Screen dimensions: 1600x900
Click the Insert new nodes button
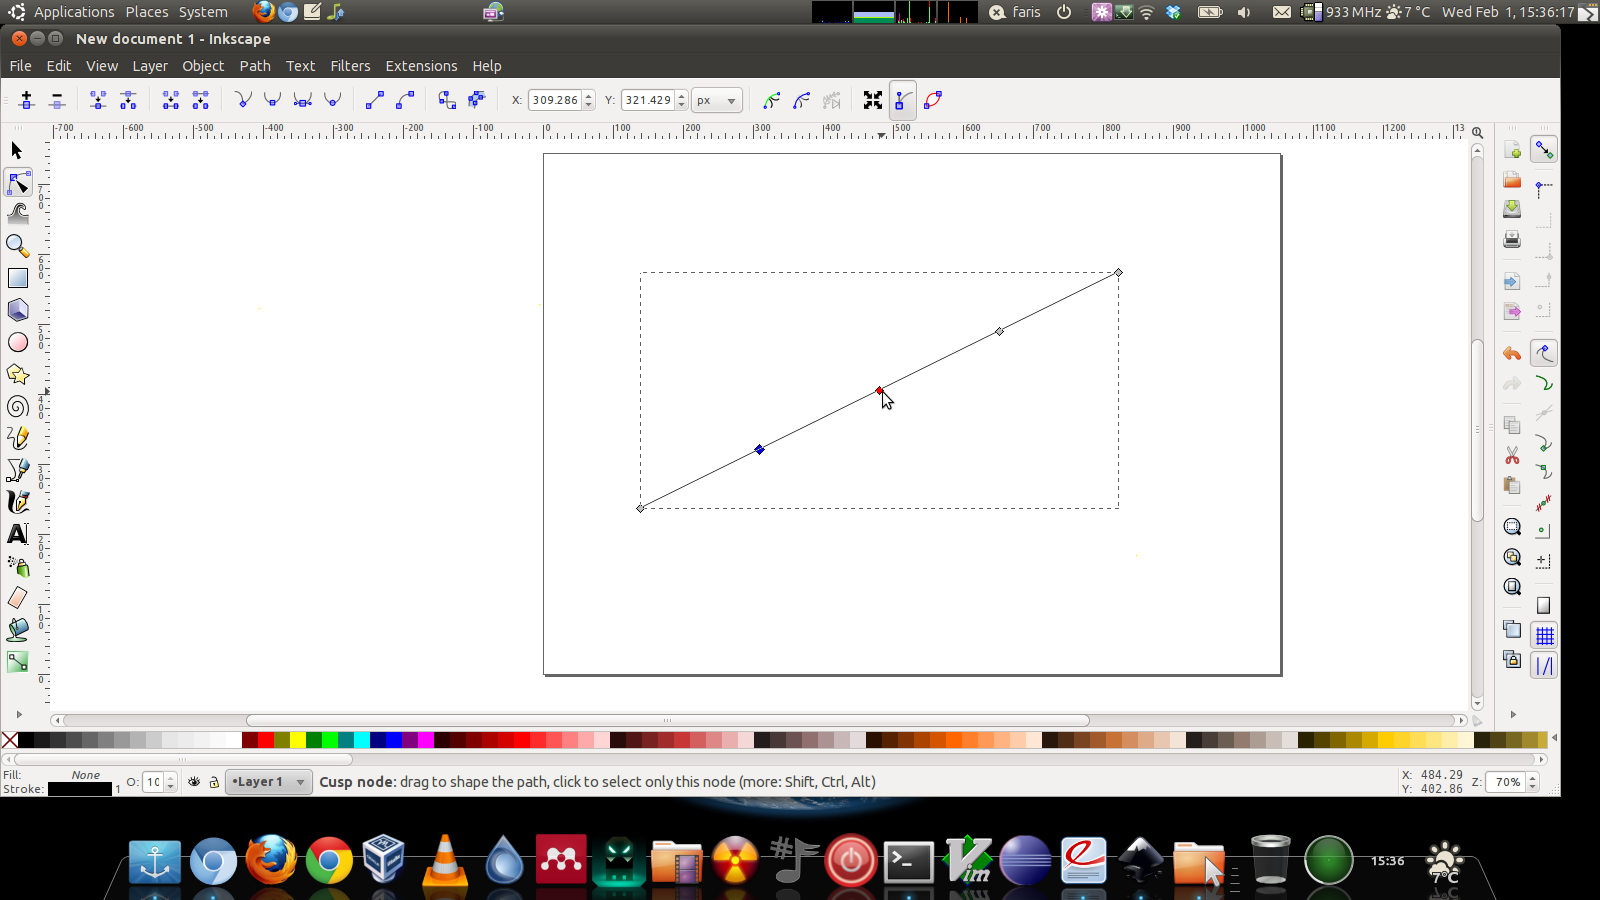click(x=27, y=100)
